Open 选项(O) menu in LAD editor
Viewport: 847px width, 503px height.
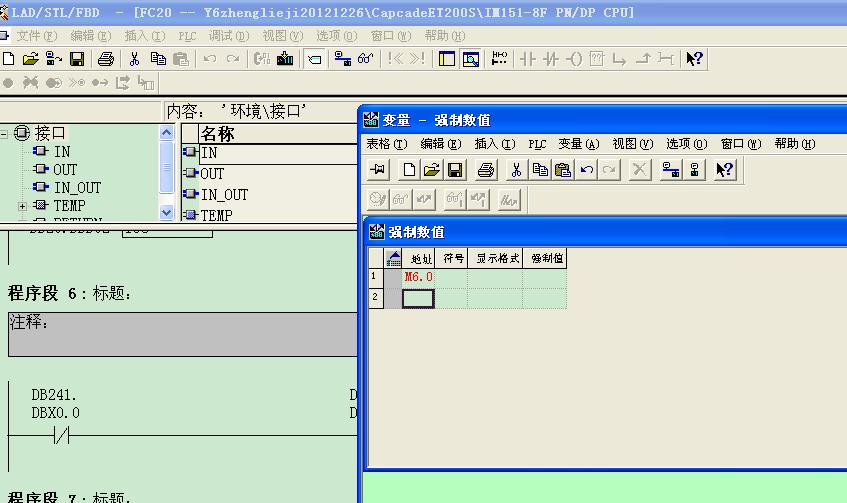click(x=337, y=36)
